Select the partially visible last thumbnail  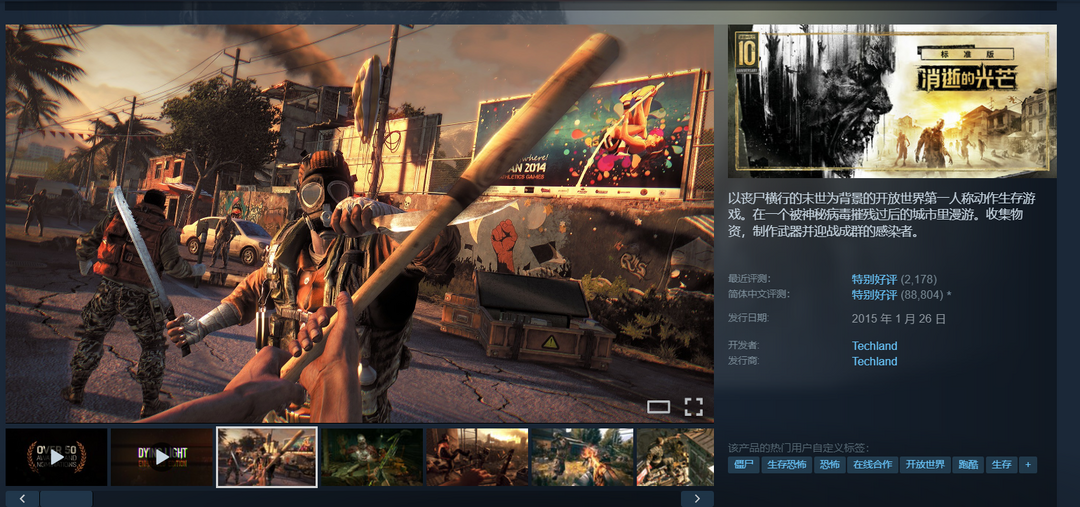[x=675, y=457]
